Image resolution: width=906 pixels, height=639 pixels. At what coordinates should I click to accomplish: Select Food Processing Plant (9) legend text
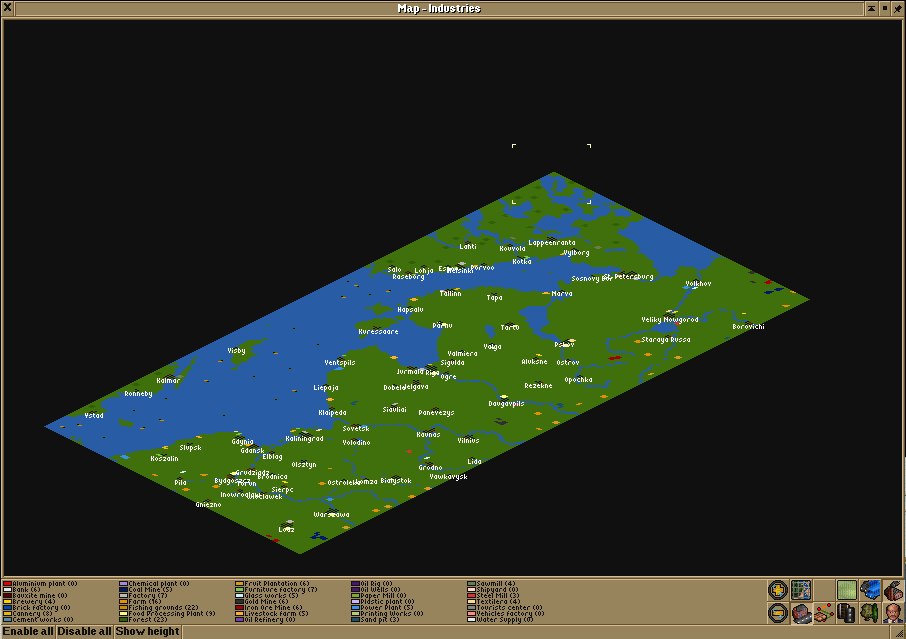click(172, 614)
